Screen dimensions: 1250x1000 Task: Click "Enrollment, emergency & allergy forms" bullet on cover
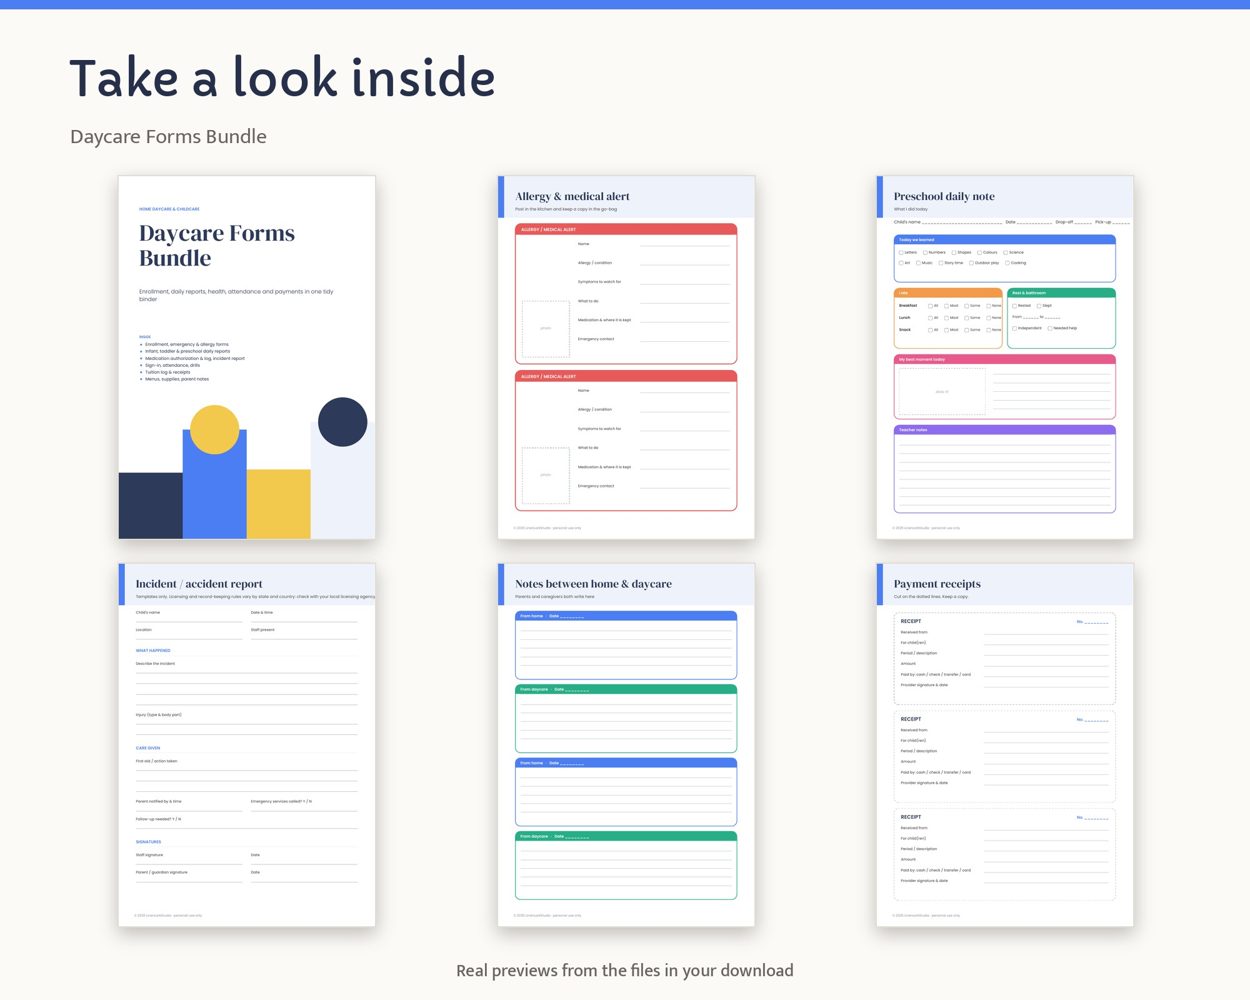[x=186, y=344]
